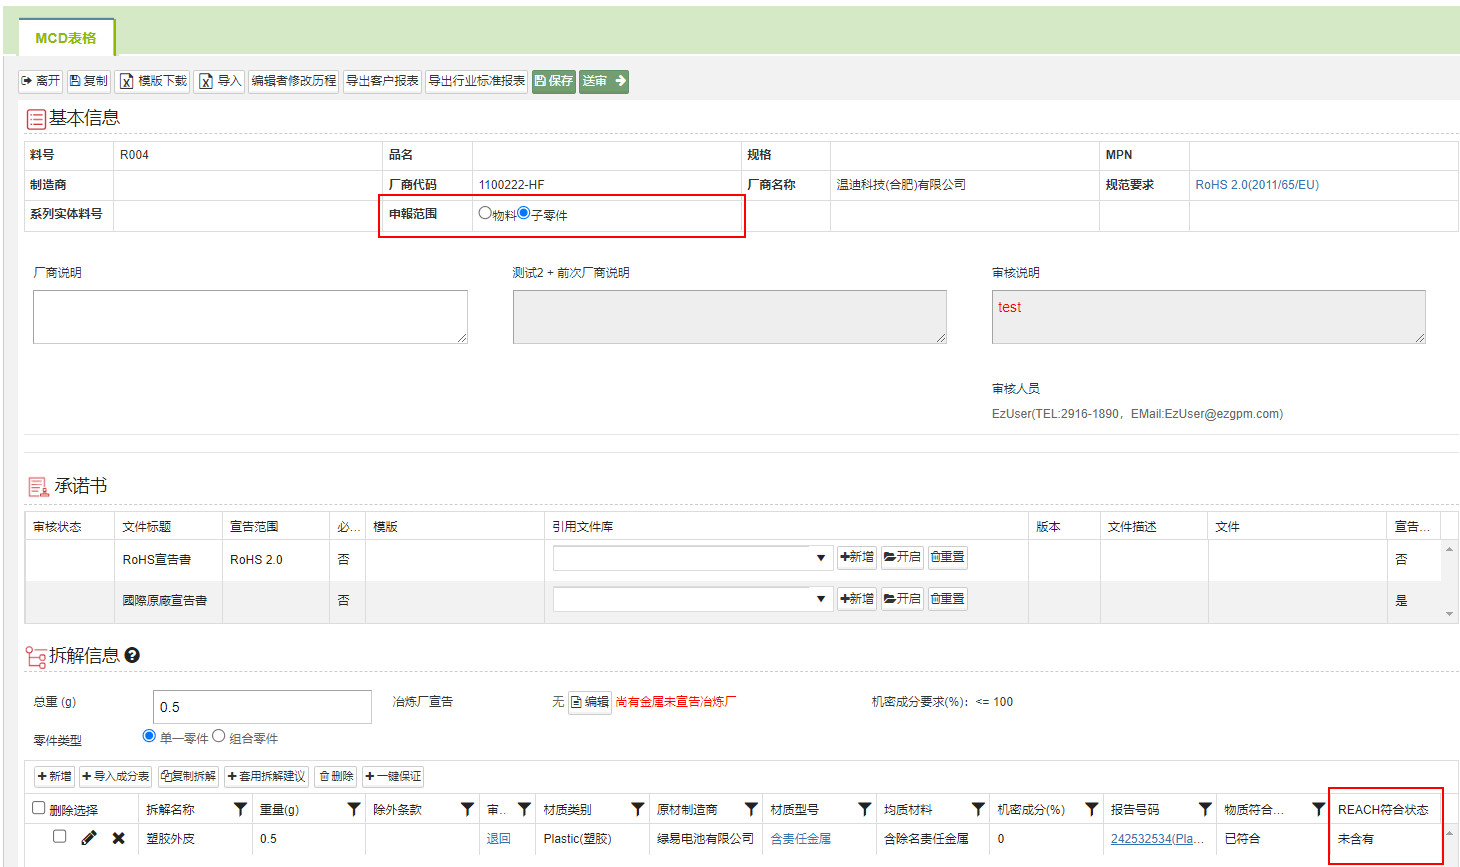Screen dimensions: 1460x867
Task: Open 编辑者修改历程 edit history
Action: point(294,81)
